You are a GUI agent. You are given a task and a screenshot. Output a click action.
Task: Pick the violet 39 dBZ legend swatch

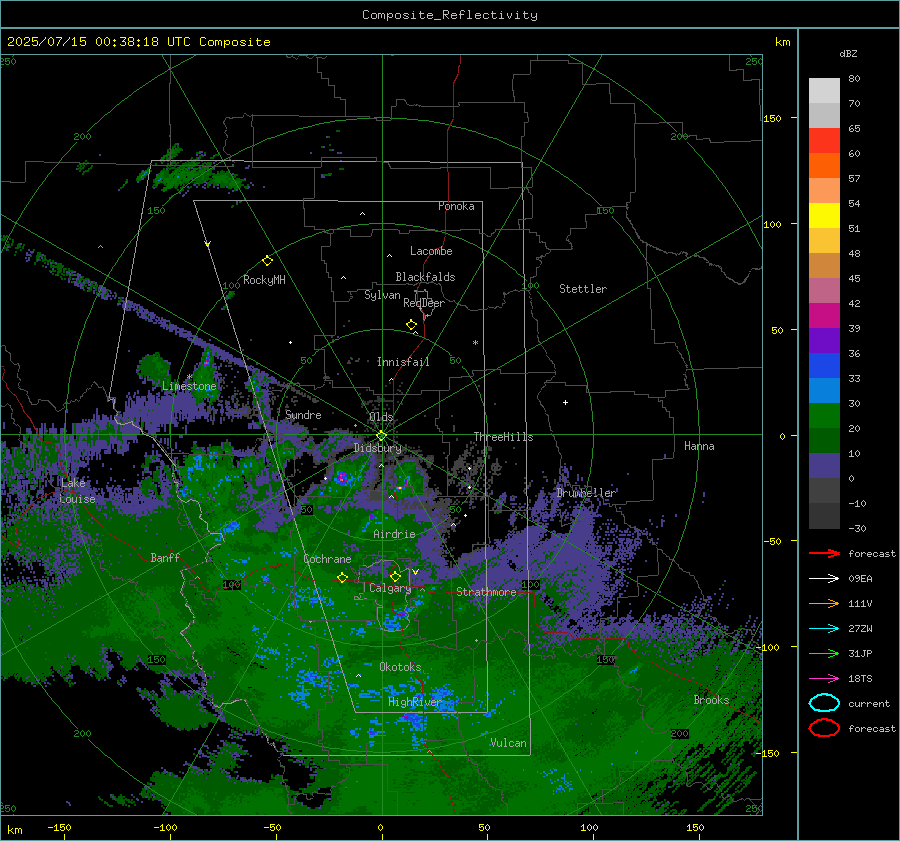(824, 340)
